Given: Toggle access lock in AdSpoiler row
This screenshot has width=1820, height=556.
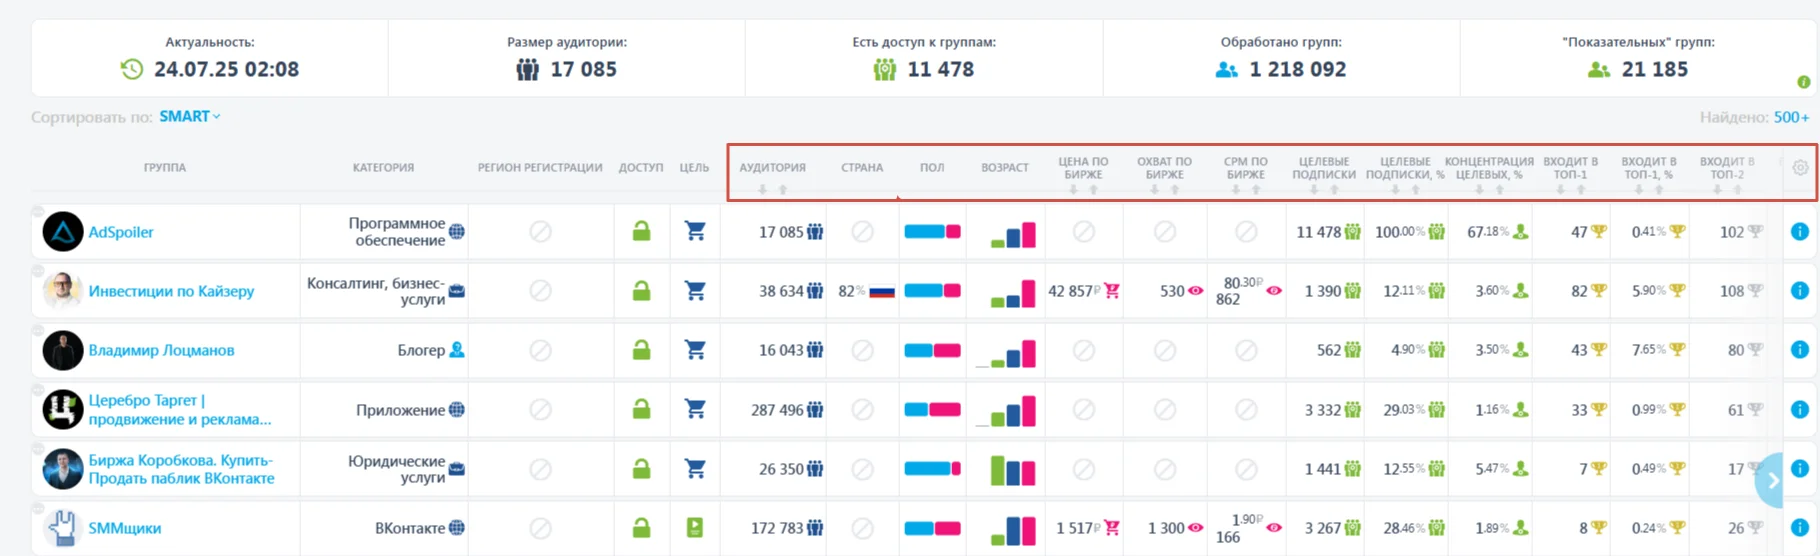Looking at the screenshot, I should tap(641, 232).
